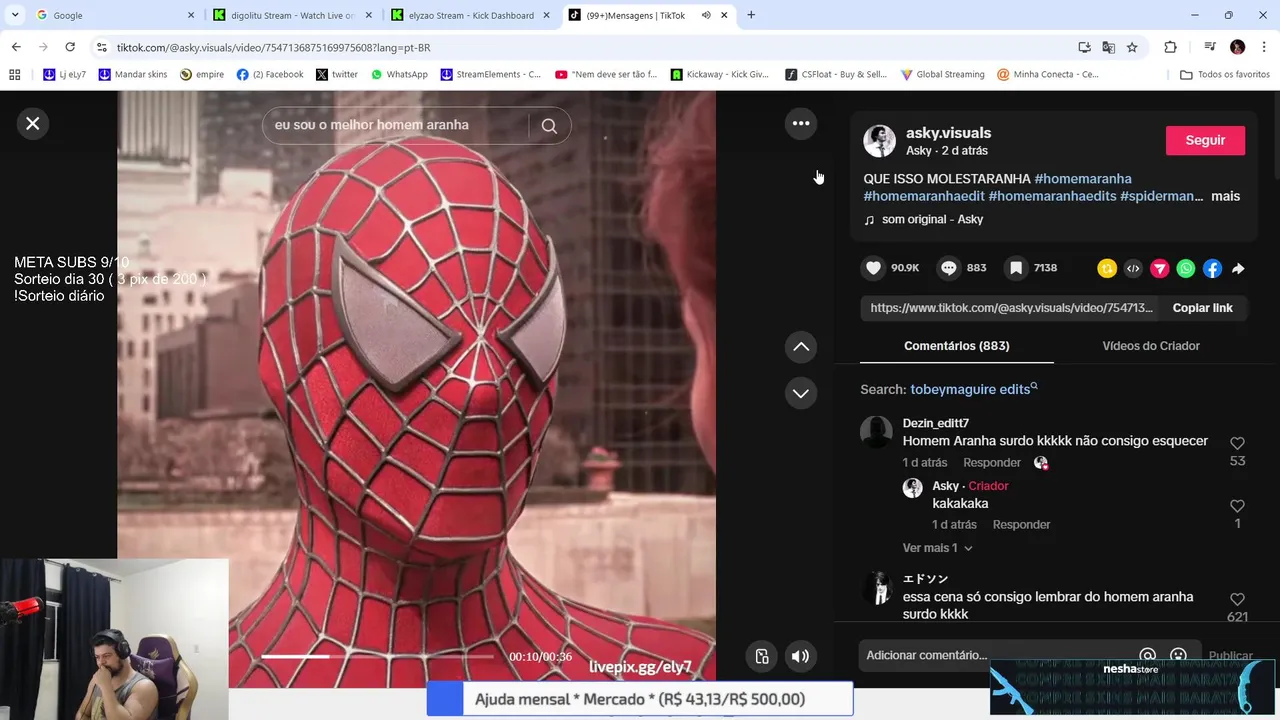
Task: Send to friends with red paper-plane icon
Action: click(x=1160, y=268)
